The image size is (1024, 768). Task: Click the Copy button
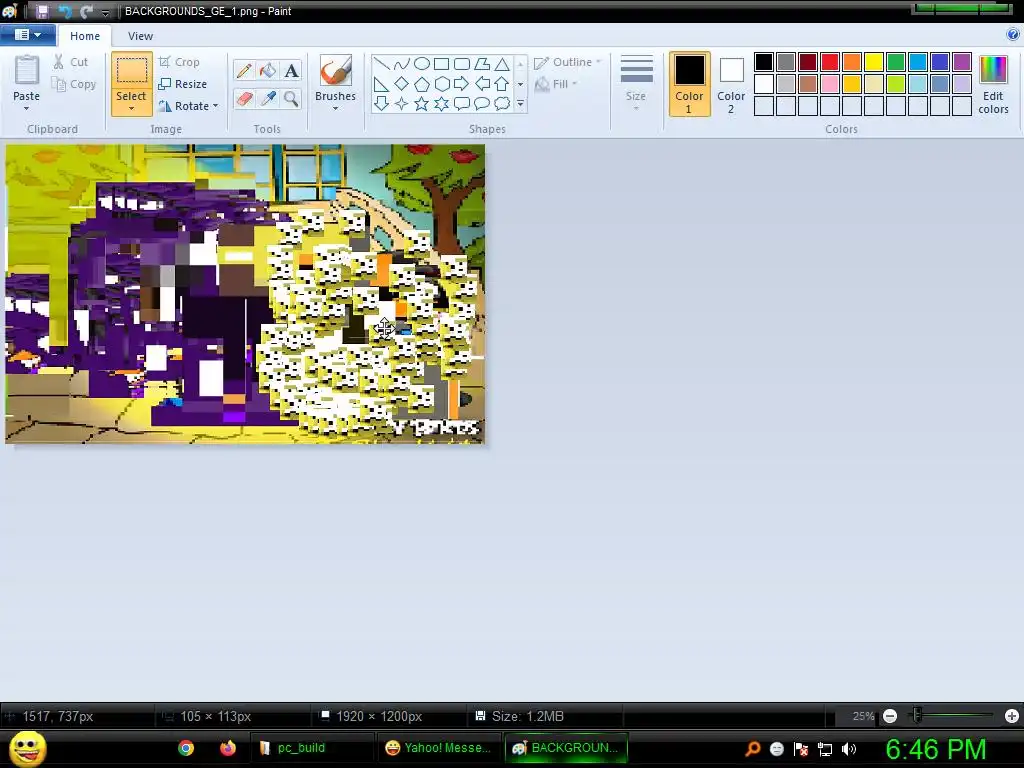[74, 84]
